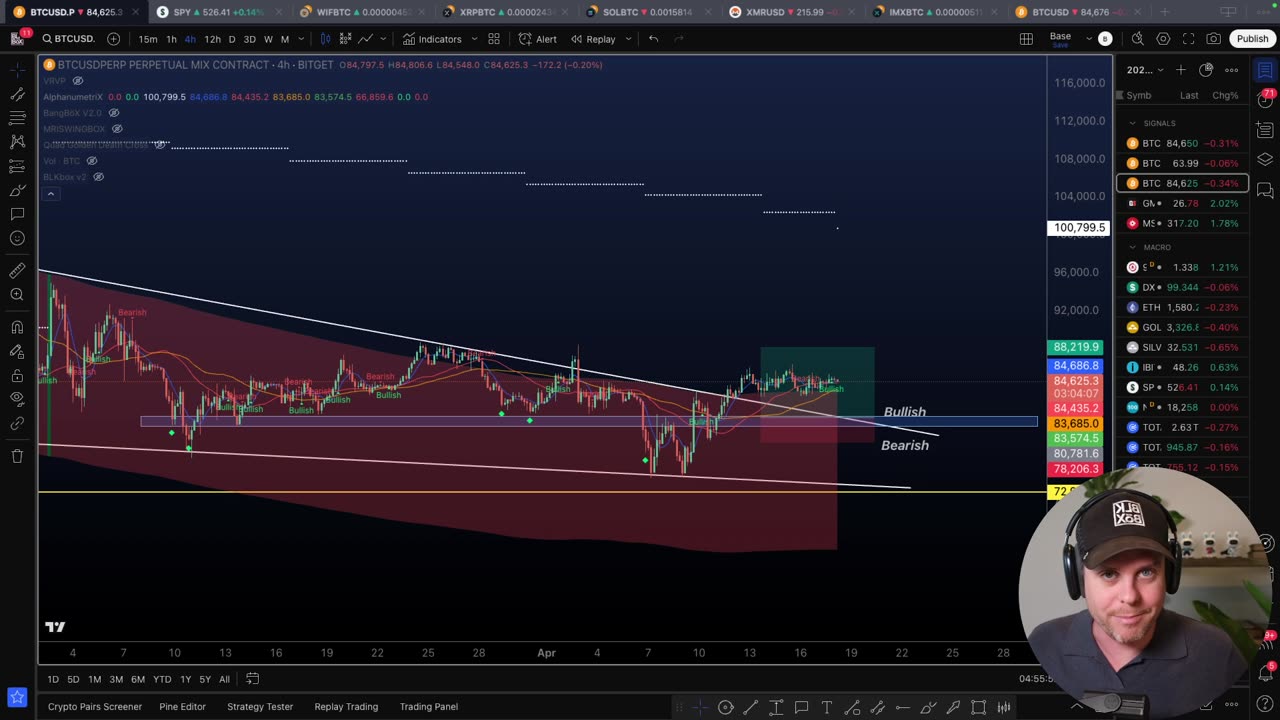Switch to the SPY browser tab
1280x720 pixels.
tap(218, 12)
